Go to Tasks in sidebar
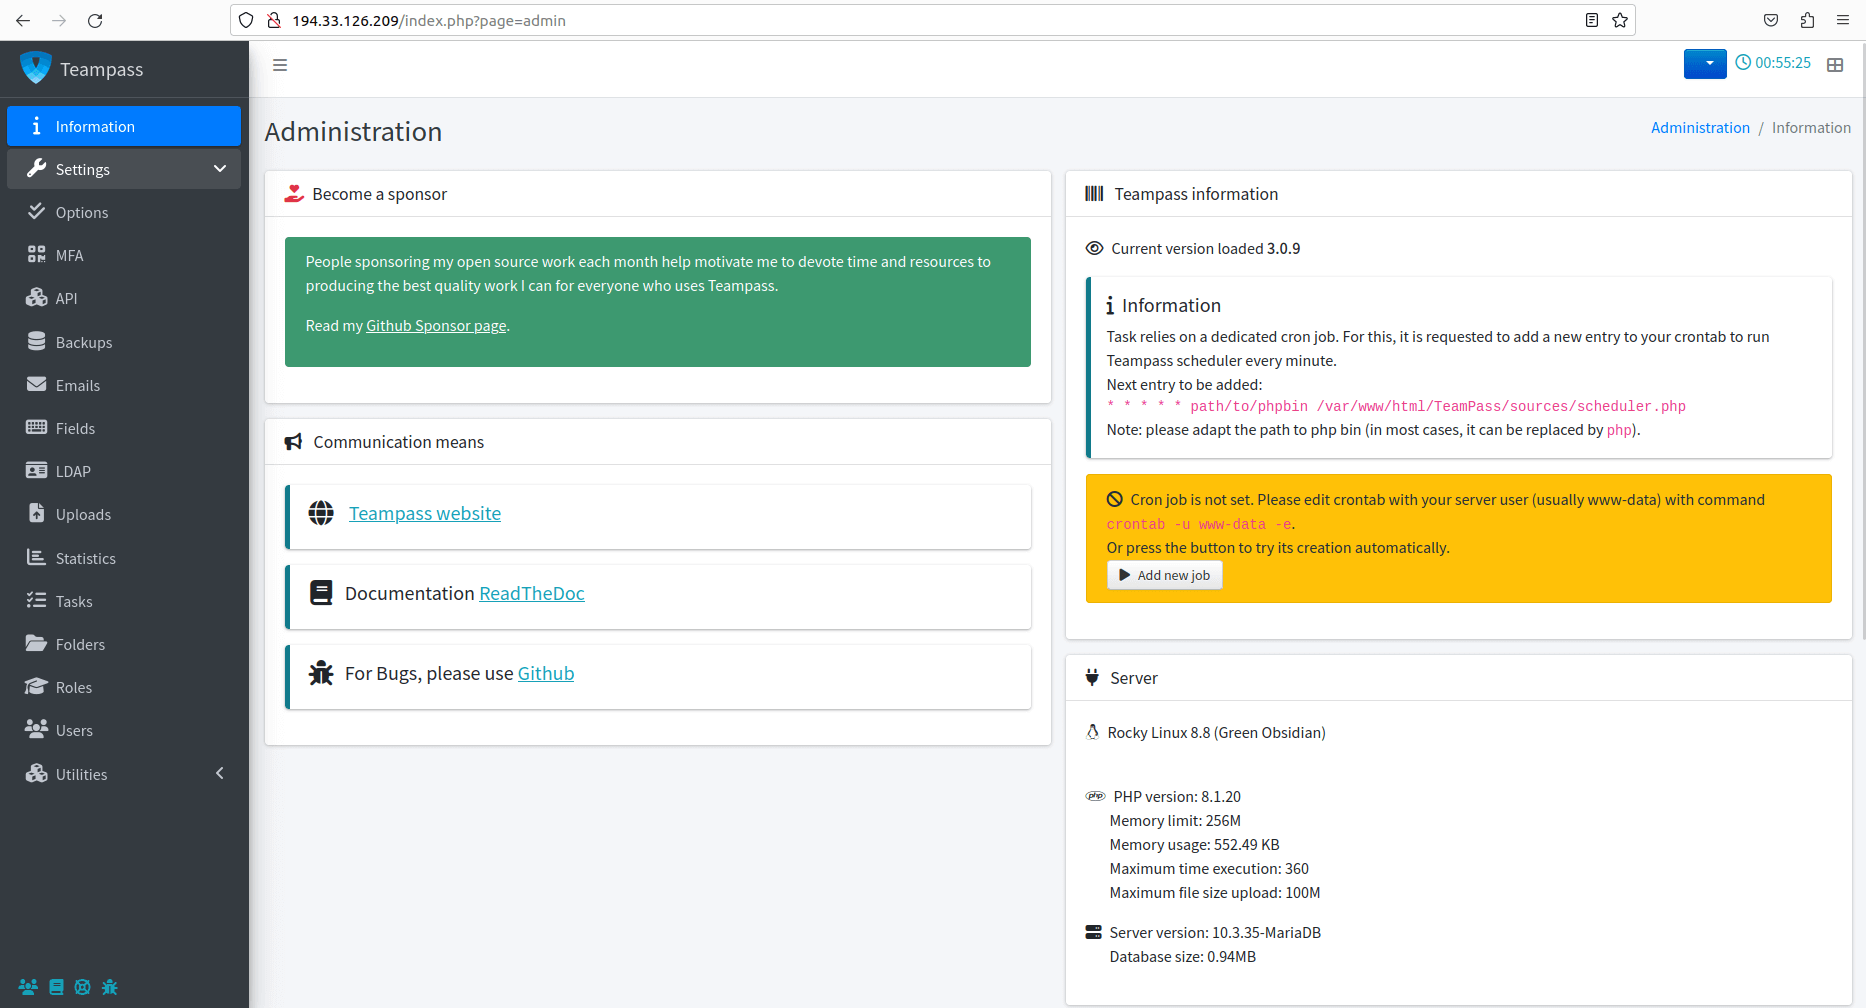This screenshot has height=1008, width=1866. tap(74, 602)
